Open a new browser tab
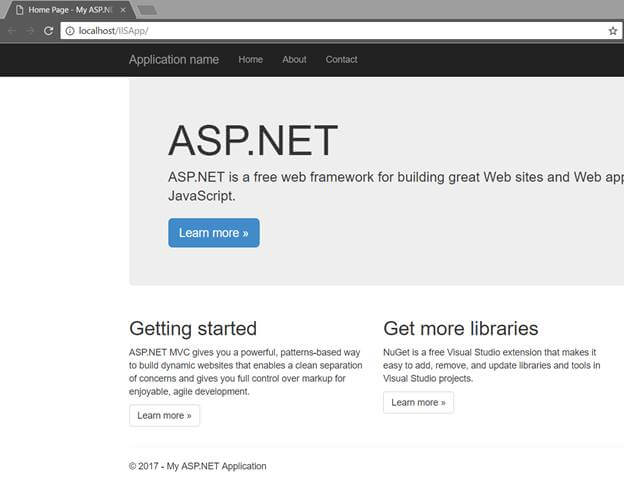Viewport: 624px width, 485px height. point(147,10)
